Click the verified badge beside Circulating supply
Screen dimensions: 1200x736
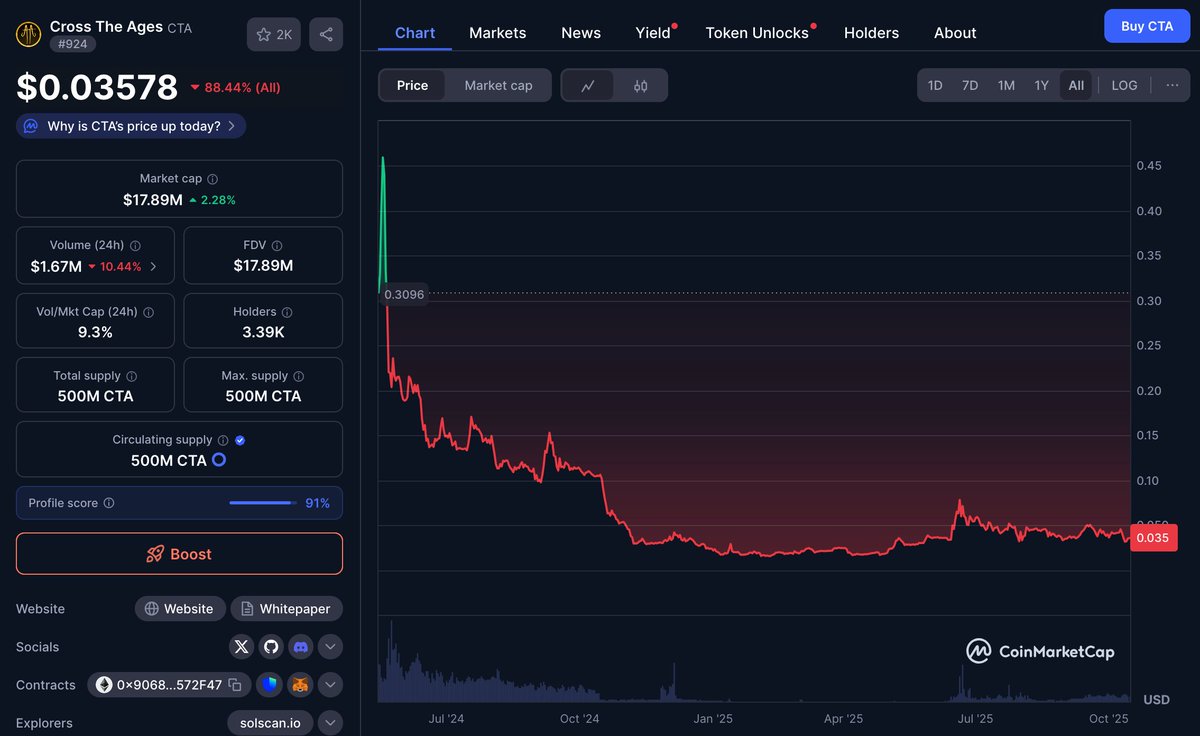pyautogui.click(x=240, y=440)
